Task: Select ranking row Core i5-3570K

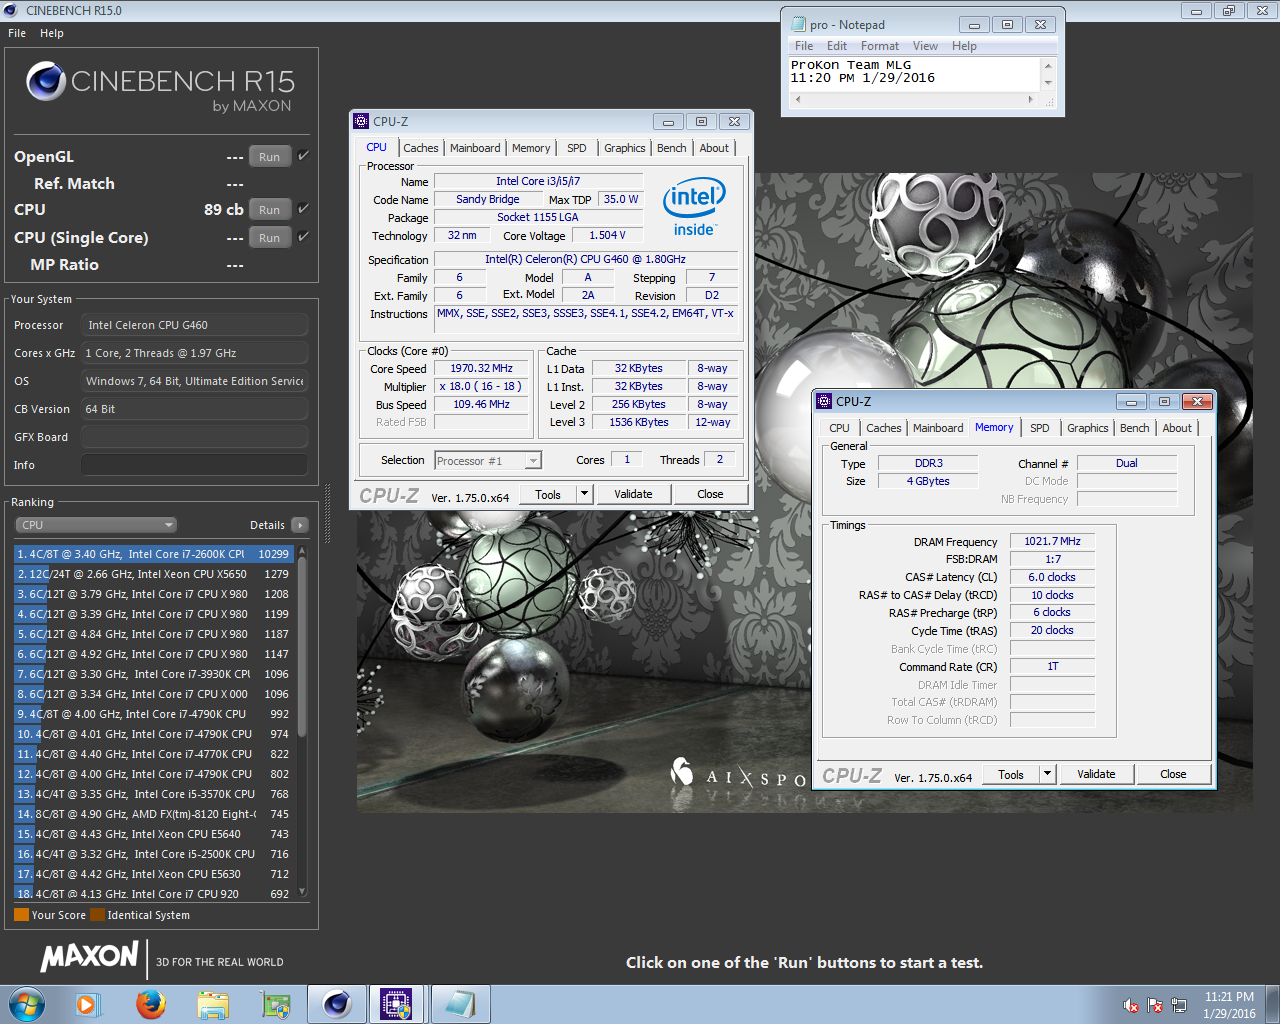Action: tap(154, 794)
